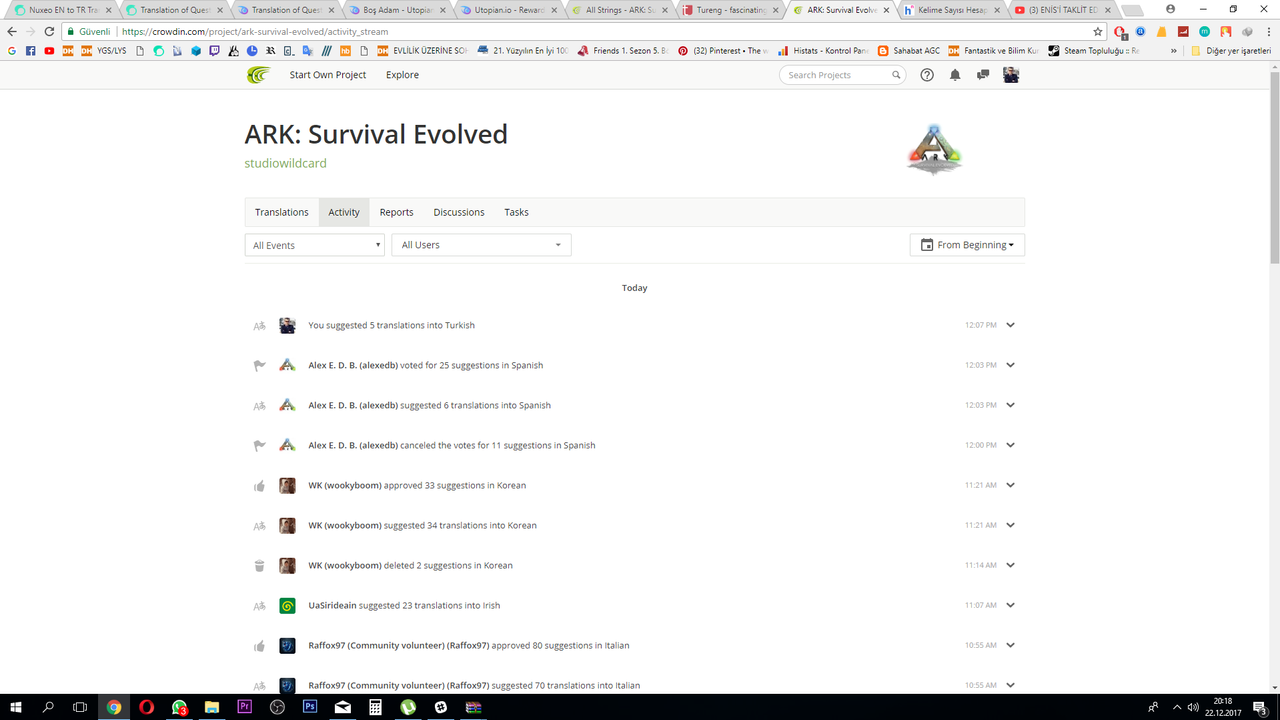Click the Start Own Project link
Image resolution: width=1280 pixels, height=720 pixels.
[x=328, y=75]
